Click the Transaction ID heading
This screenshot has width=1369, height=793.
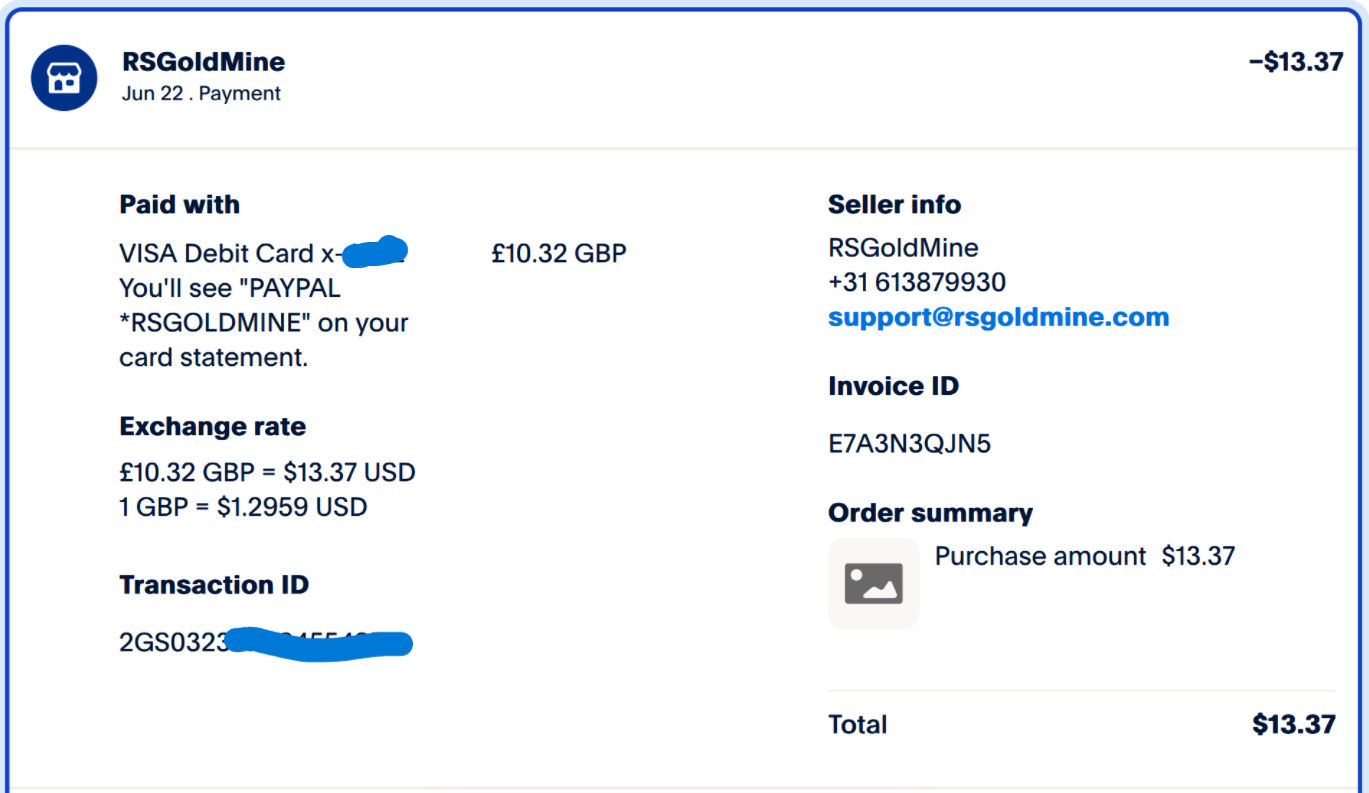tap(214, 585)
